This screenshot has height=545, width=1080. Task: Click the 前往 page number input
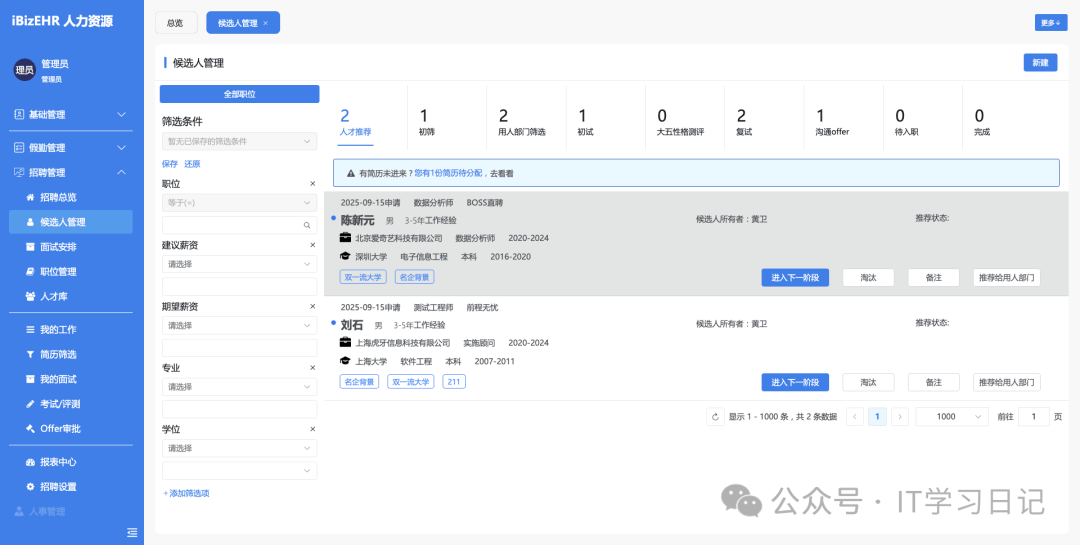coord(1033,417)
